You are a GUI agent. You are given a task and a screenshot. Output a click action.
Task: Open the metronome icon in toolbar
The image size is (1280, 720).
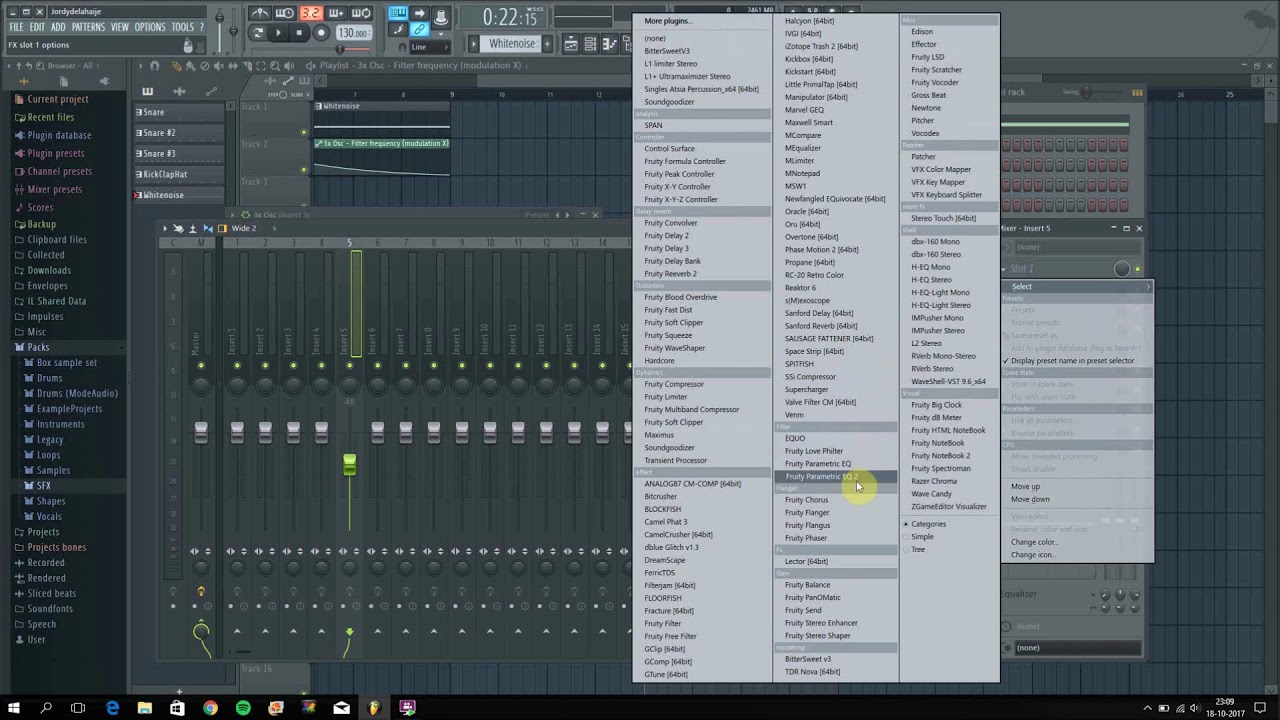[x=258, y=13]
